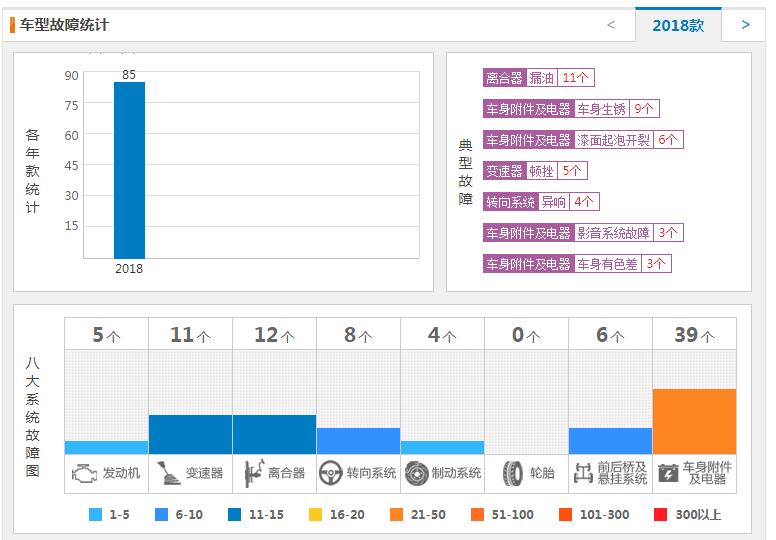The image size is (776, 540).
Task: Open 漆面起泡开裂 6个 fault tag
Action: (583, 140)
